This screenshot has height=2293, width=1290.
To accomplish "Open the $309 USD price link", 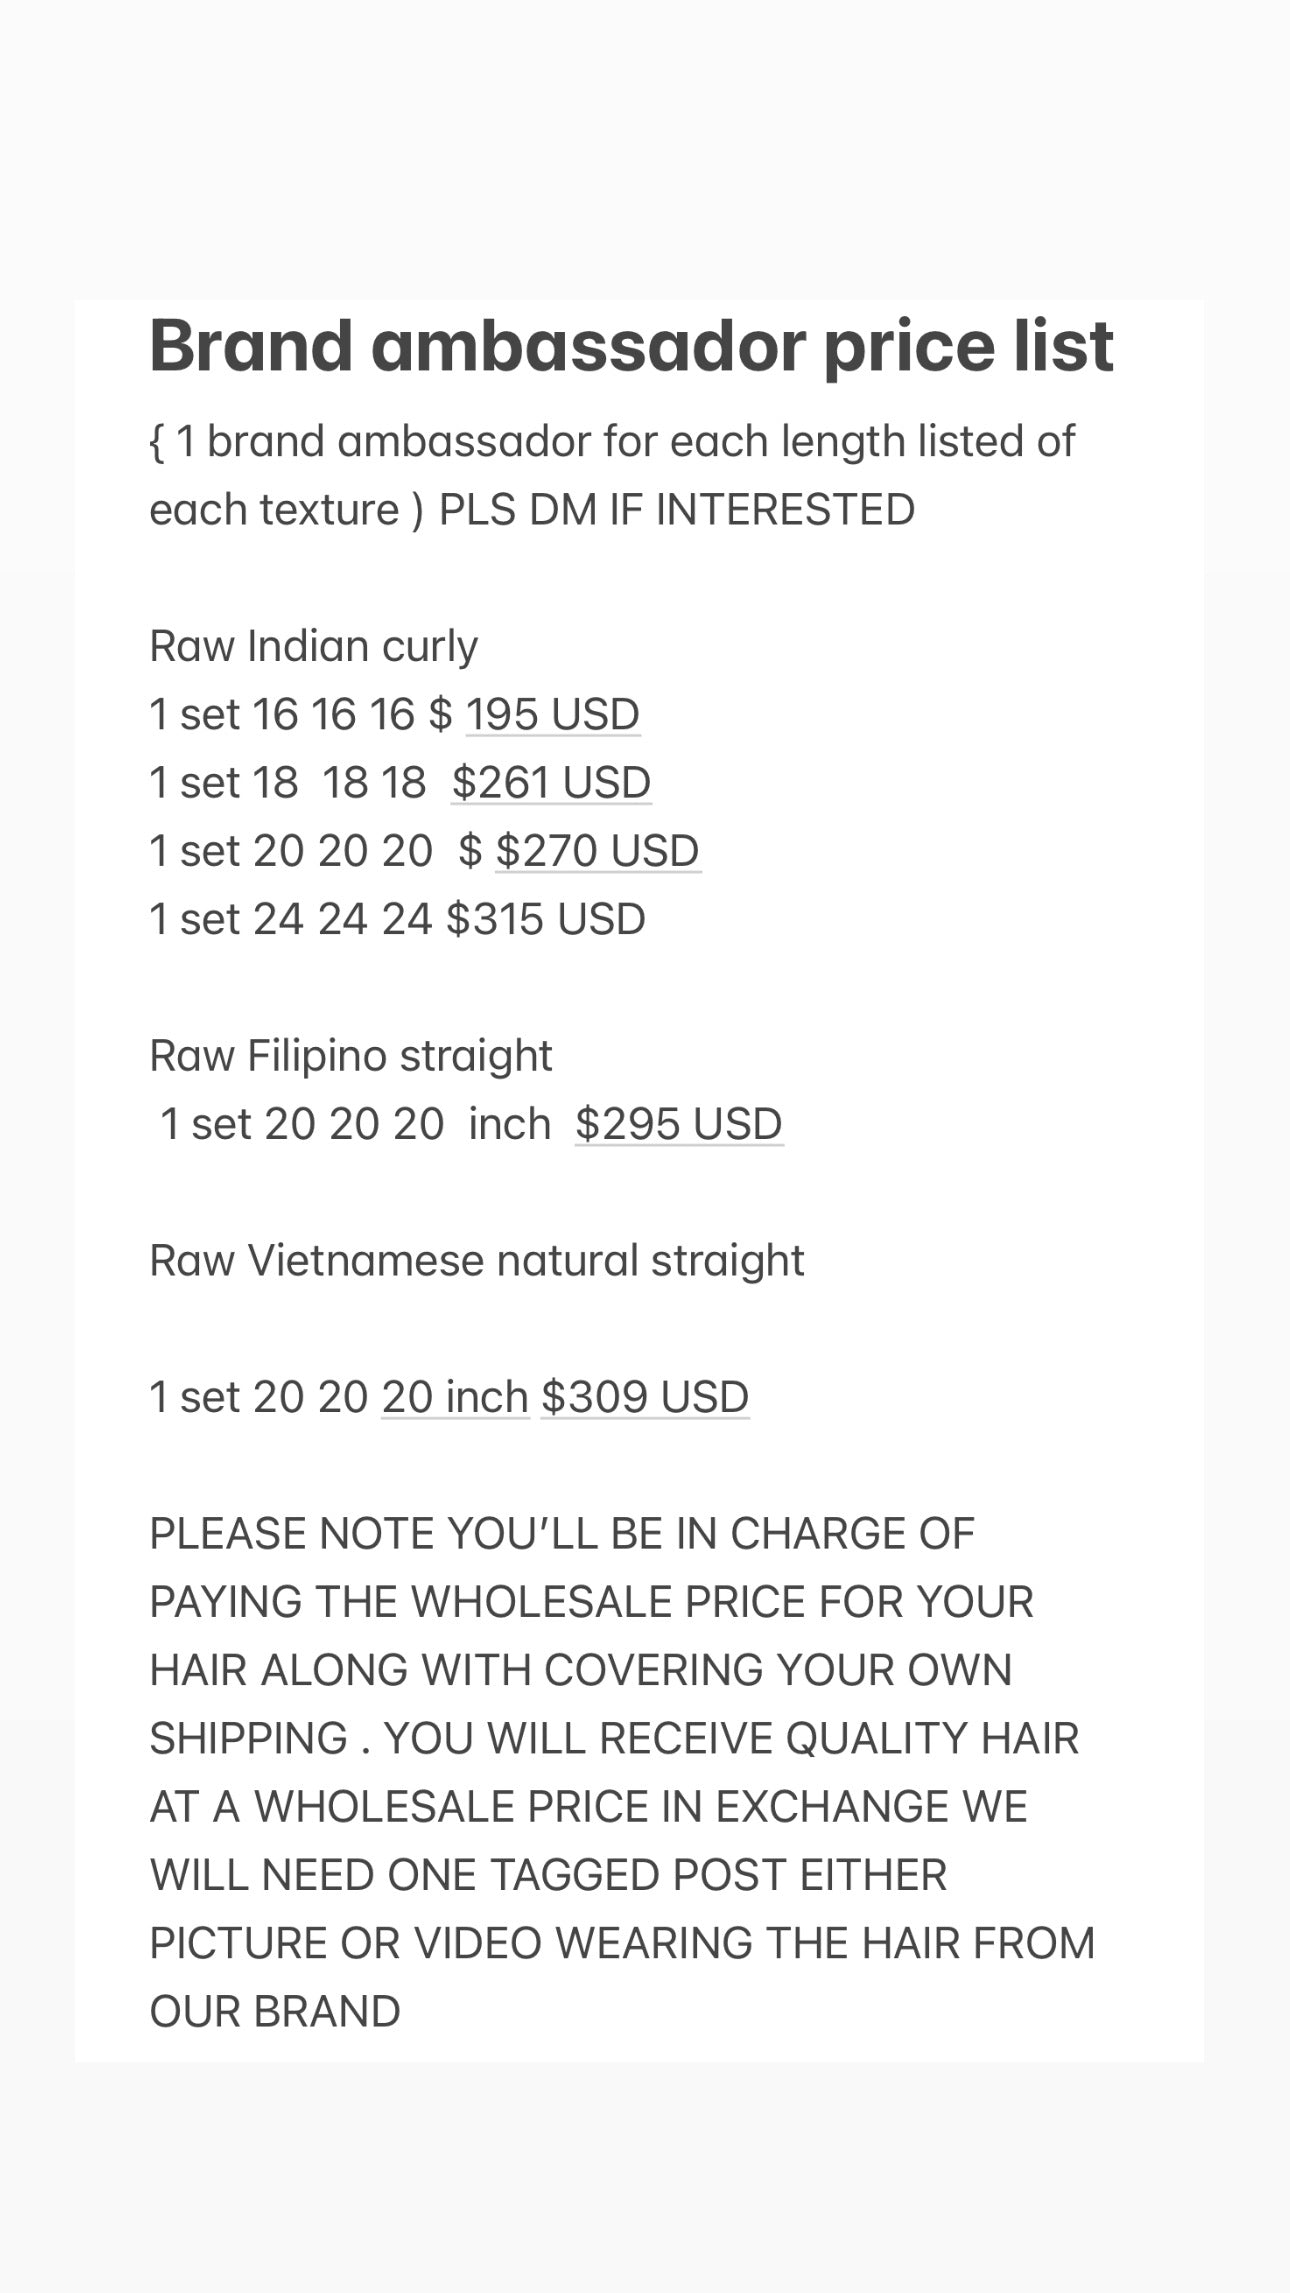I will [644, 1397].
